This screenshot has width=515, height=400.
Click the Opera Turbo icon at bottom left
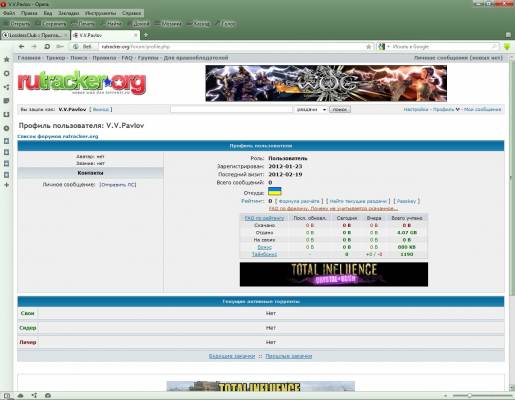(x=48, y=395)
